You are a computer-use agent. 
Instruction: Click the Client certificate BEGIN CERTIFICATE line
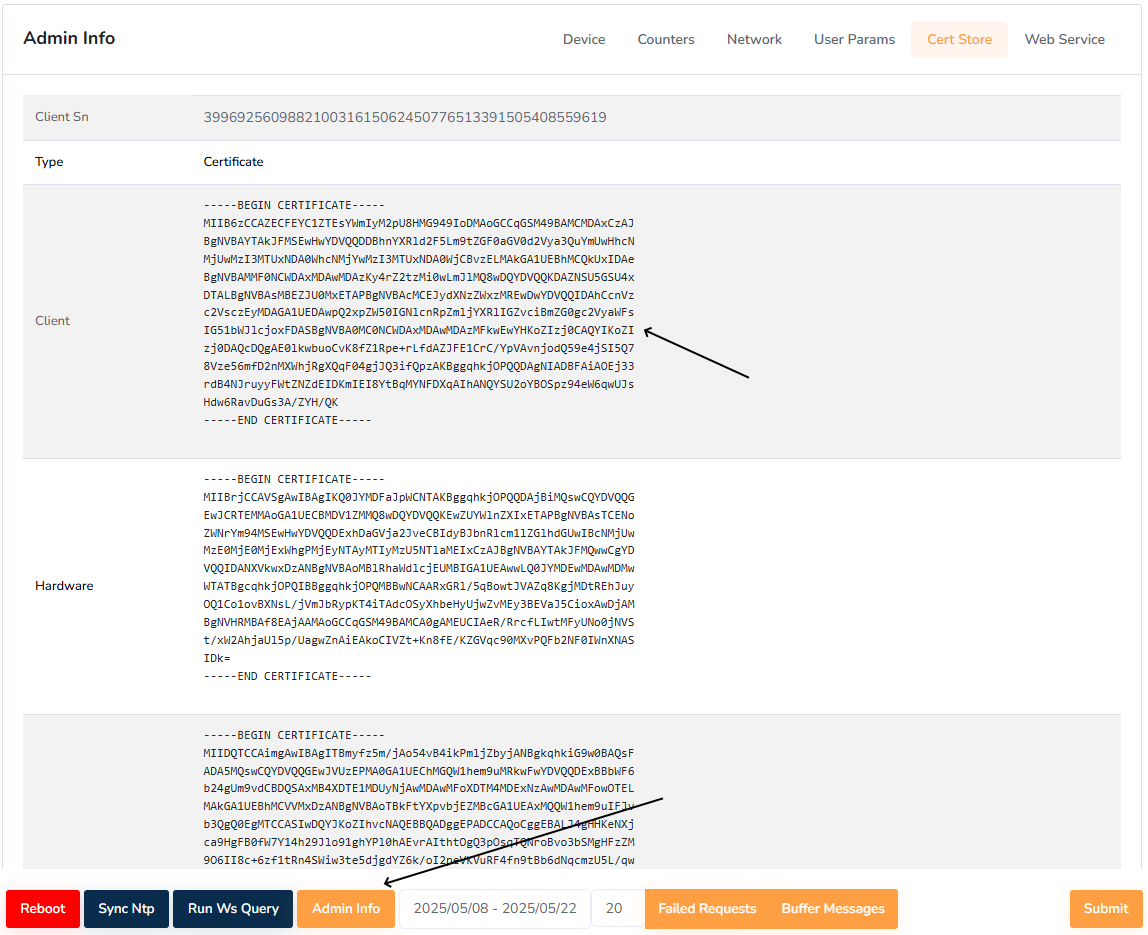pos(294,205)
